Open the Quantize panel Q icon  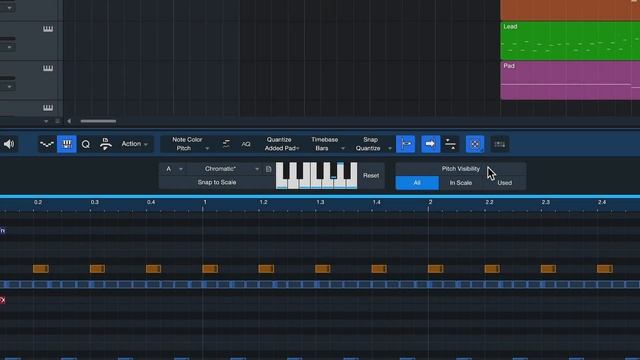pos(86,144)
